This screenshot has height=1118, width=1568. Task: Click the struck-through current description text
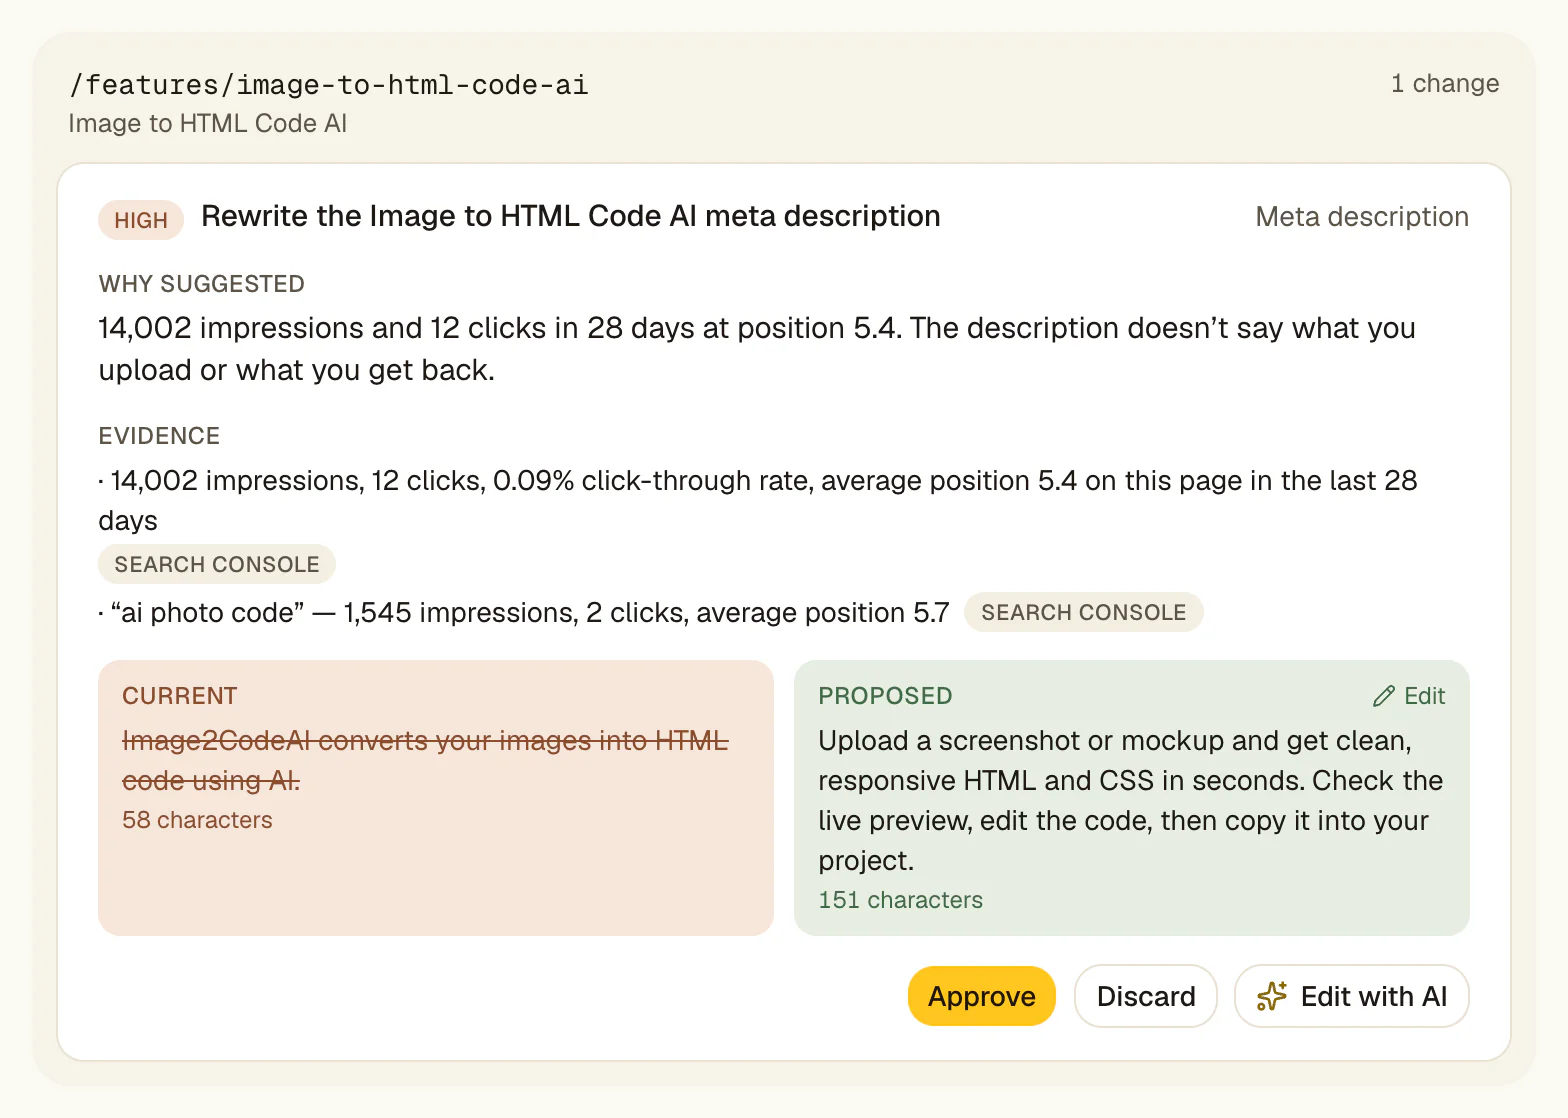[425, 760]
